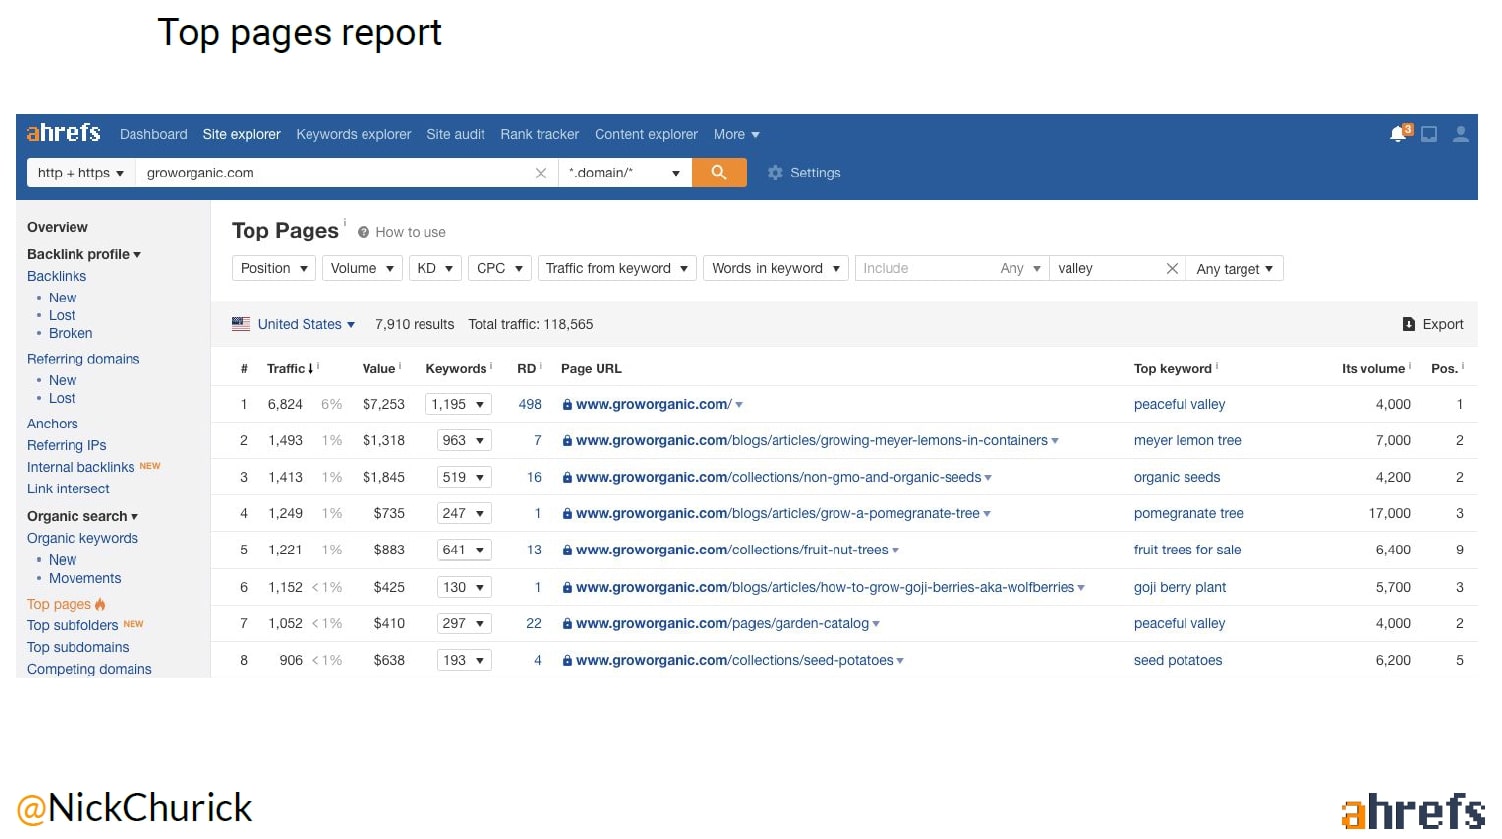Remove the 'valley' exclude filter
This screenshot has height=839, width=1502.
click(x=1172, y=269)
